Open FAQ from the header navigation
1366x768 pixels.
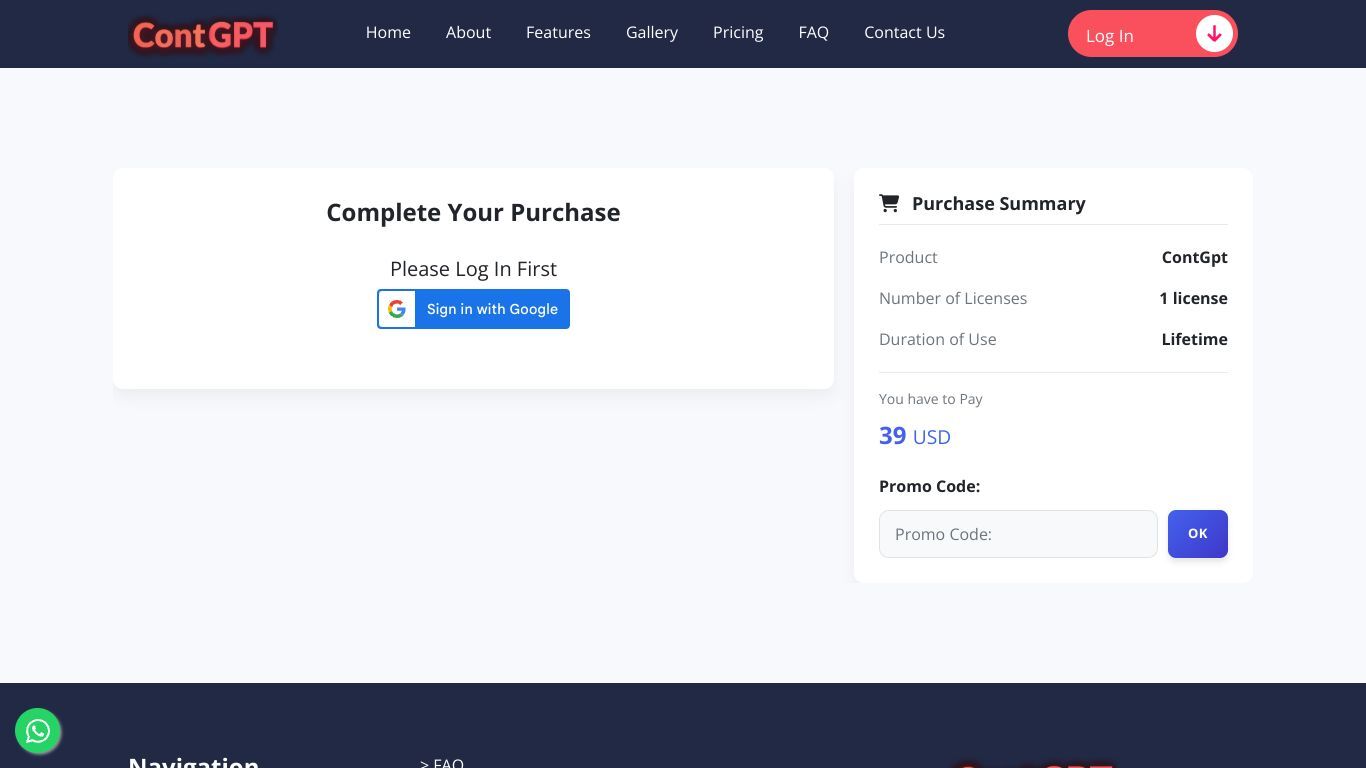click(813, 33)
